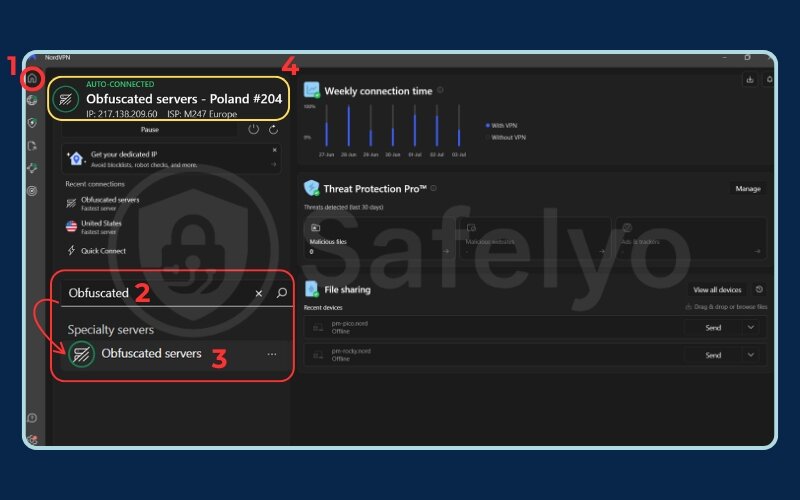Expand Send dropdown for pm-rocky.nord
800x500 pixels.
(751, 355)
